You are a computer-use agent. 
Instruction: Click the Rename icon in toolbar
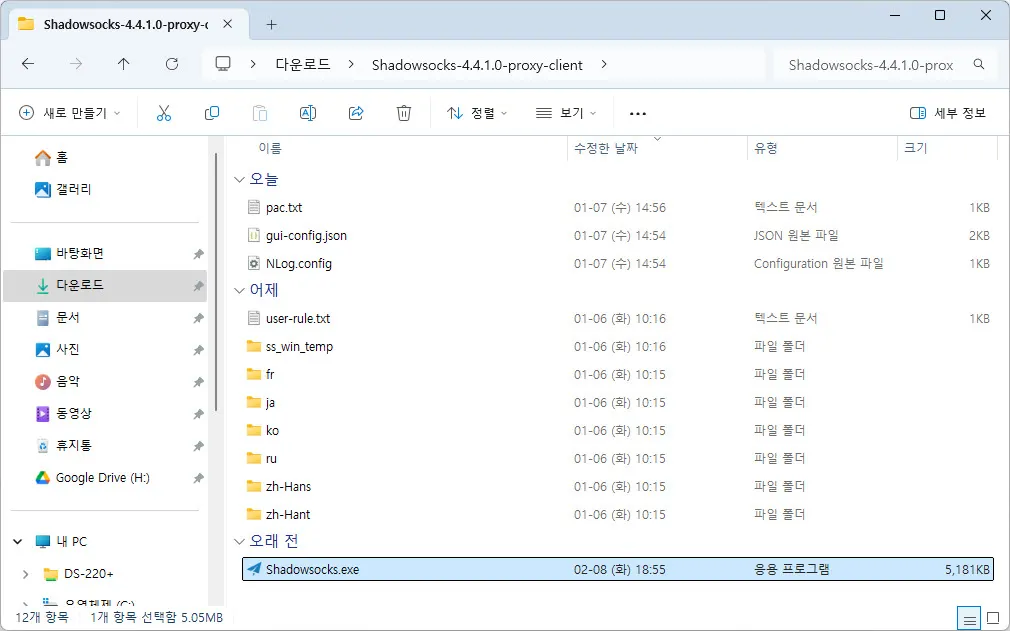(x=308, y=113)
